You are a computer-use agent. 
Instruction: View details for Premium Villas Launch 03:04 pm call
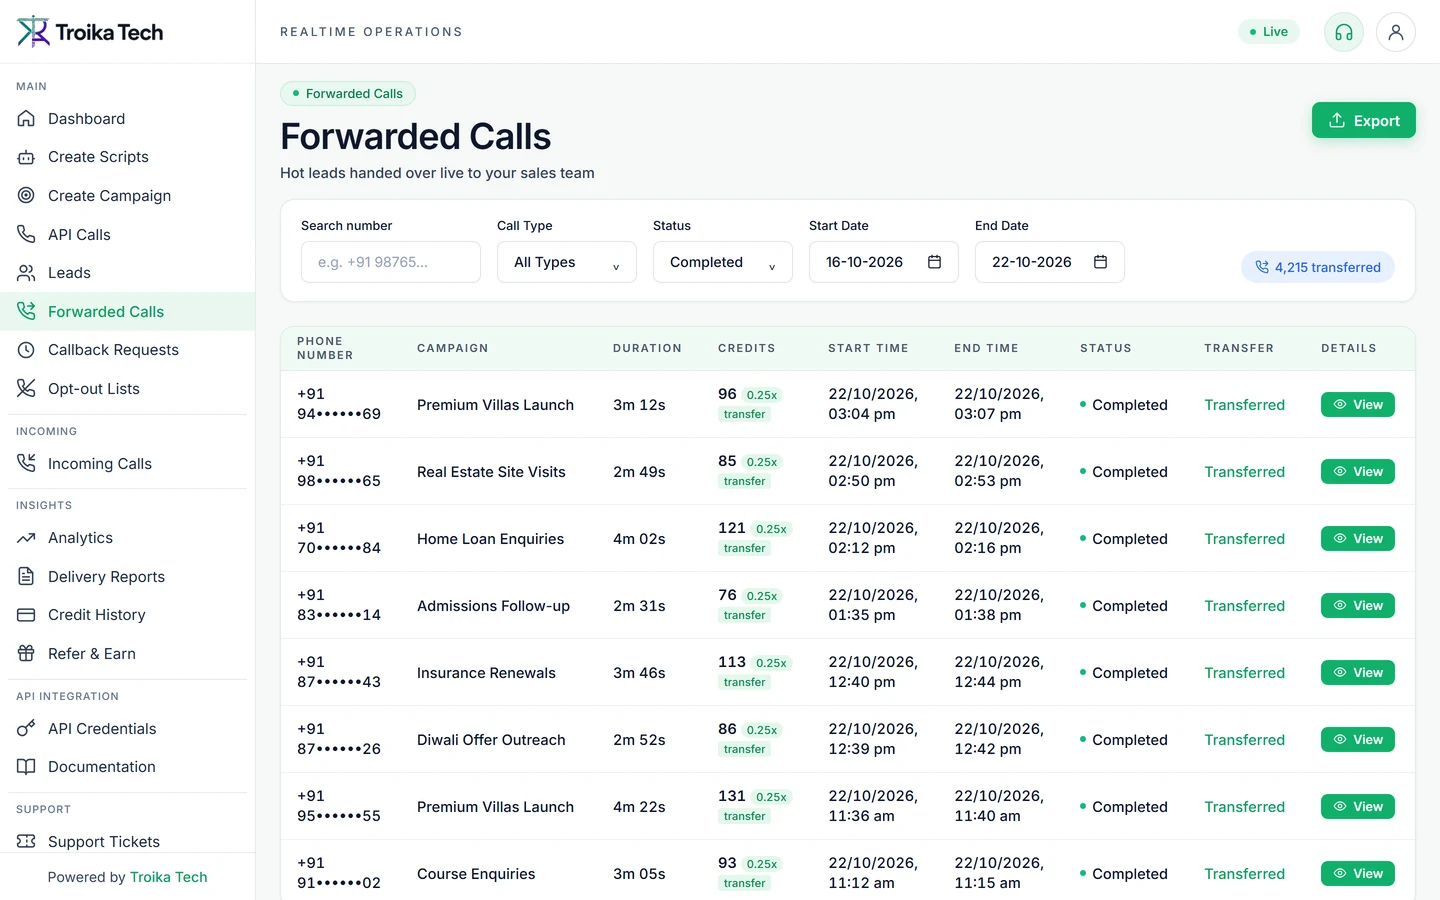click(1358, 404)
